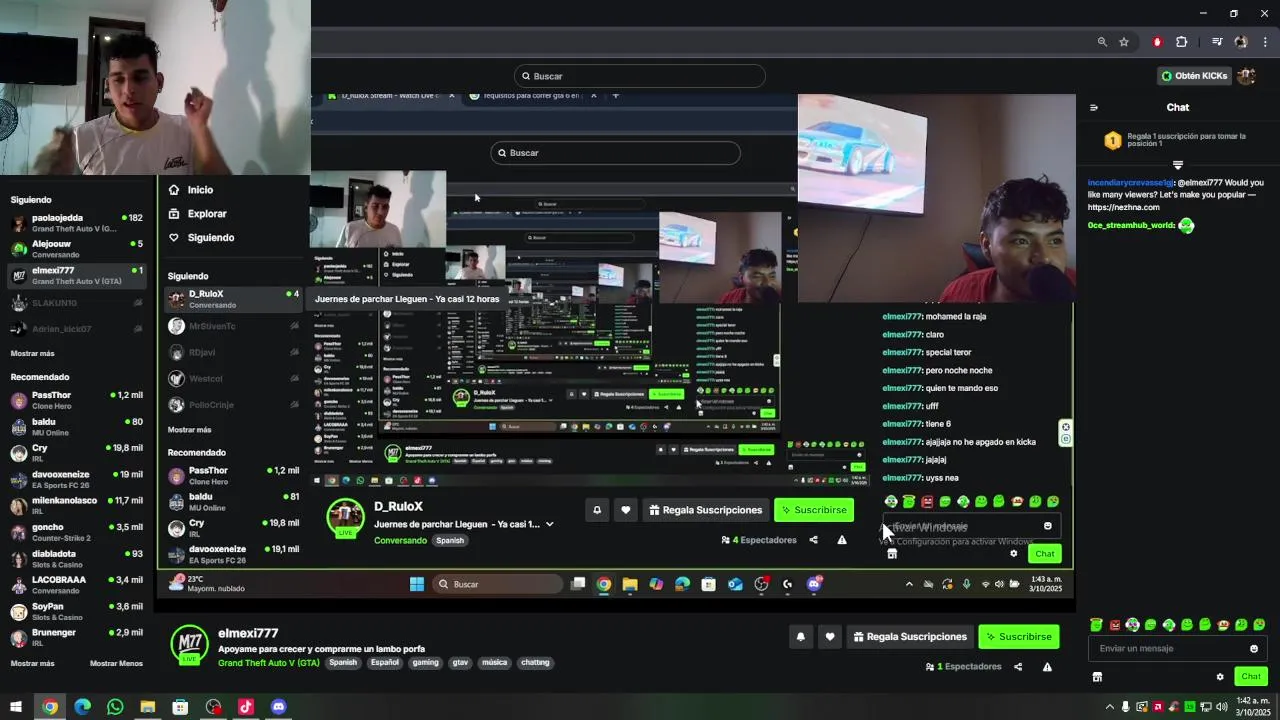Switch to D_RuloX Stream browser tab
This screenshot has height=720, width=1280.
pyautogui.click(x=390, y=96)
